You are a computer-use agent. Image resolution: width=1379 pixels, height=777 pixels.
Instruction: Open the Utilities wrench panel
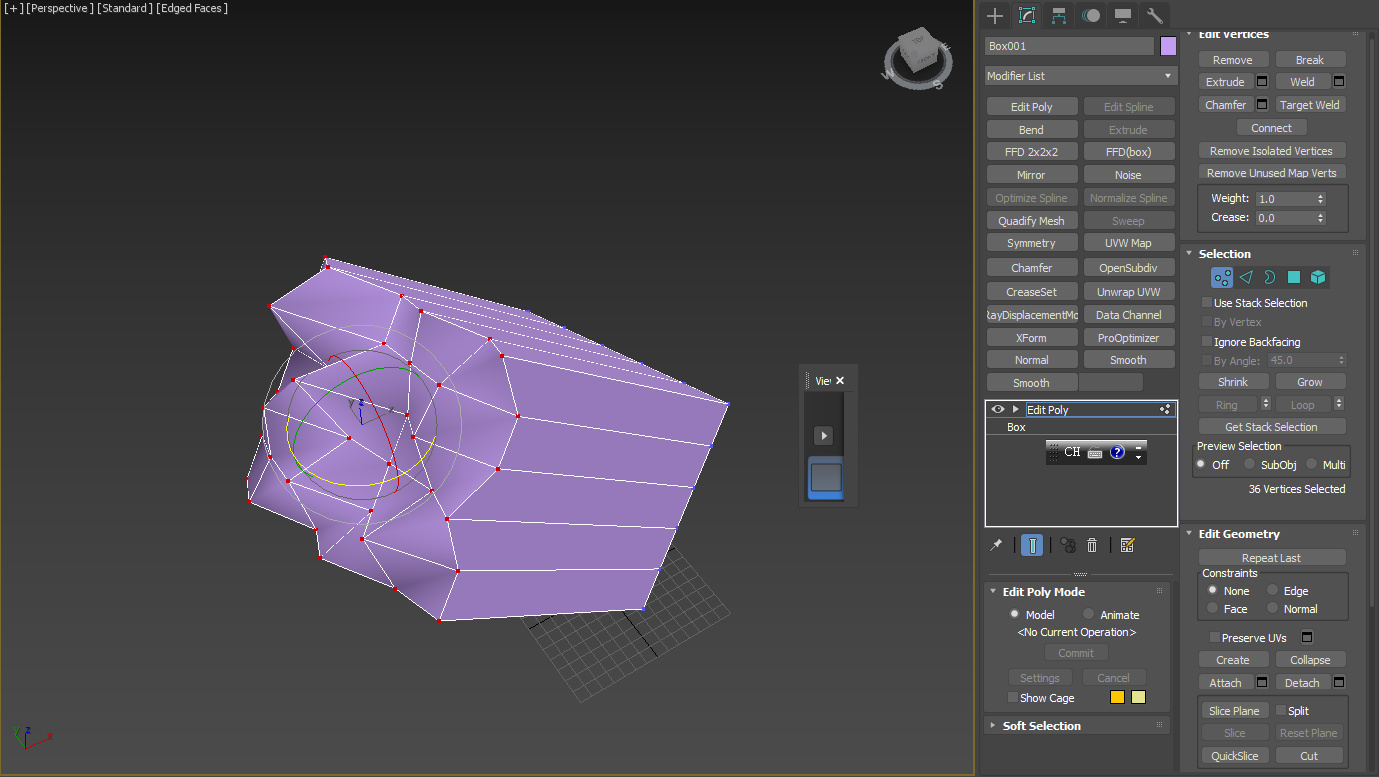[1154, 16]
